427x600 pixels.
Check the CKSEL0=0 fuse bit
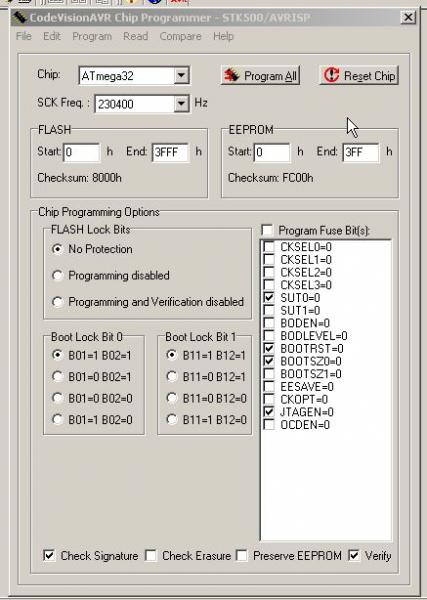tap(269, 247)
